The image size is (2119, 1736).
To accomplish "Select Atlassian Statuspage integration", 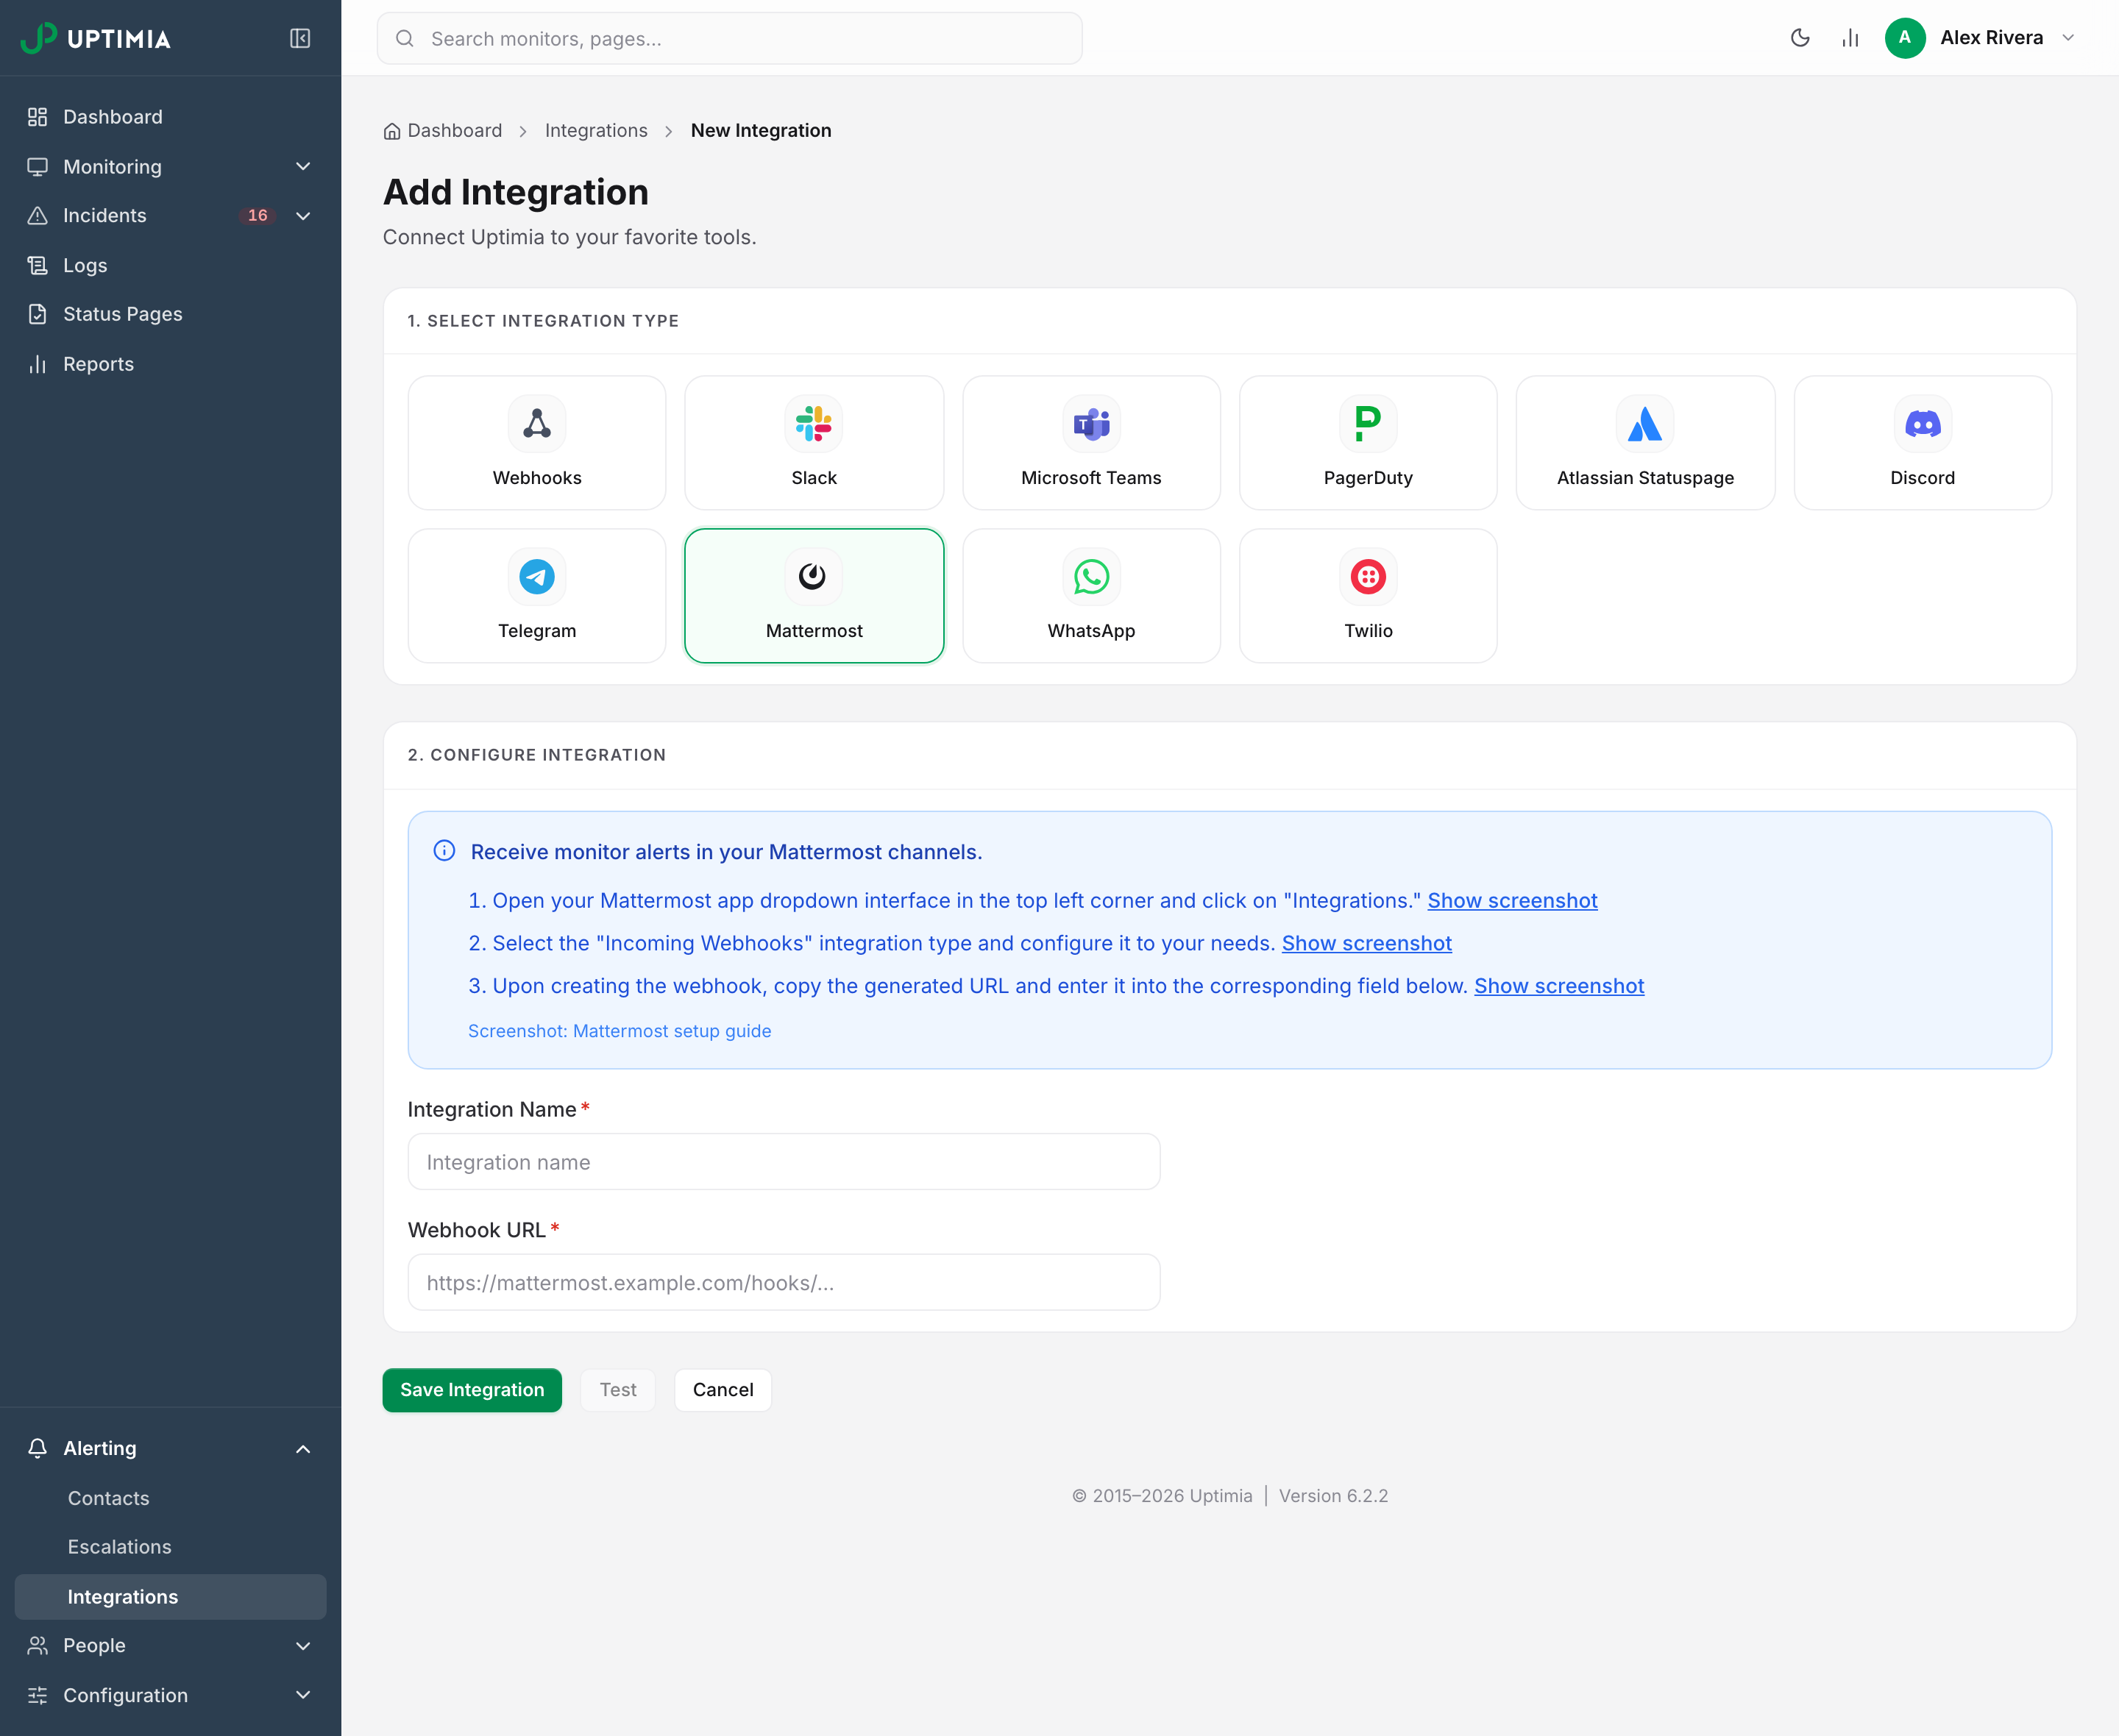I will [x=1645, y=443].
